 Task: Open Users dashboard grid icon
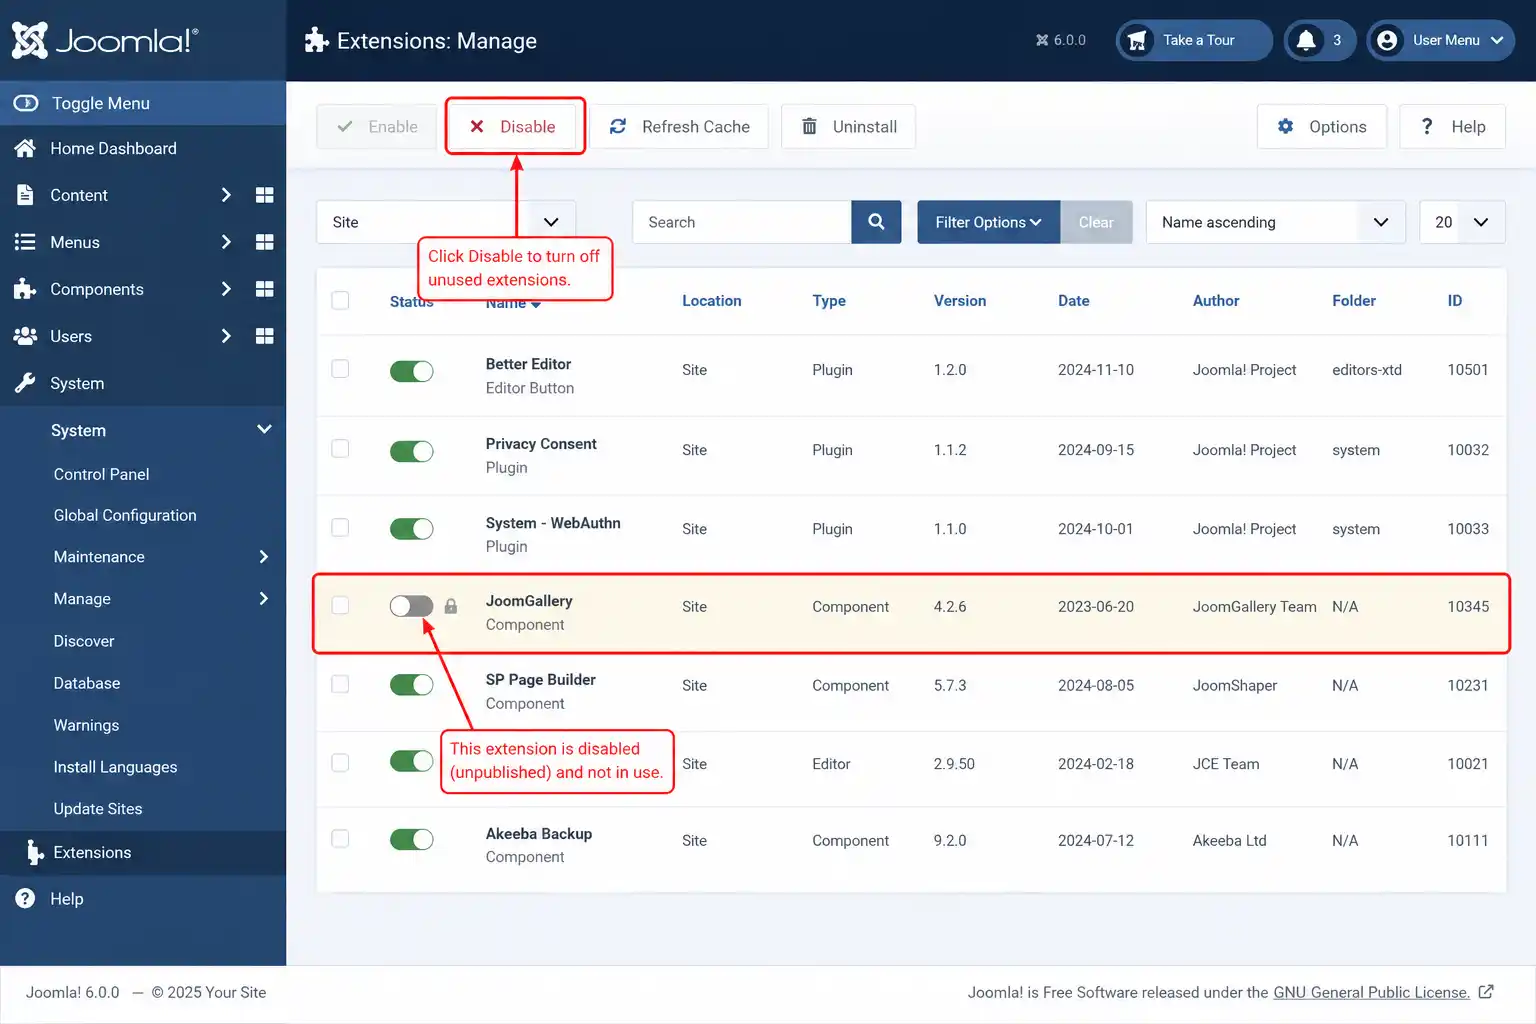(264, 336)
